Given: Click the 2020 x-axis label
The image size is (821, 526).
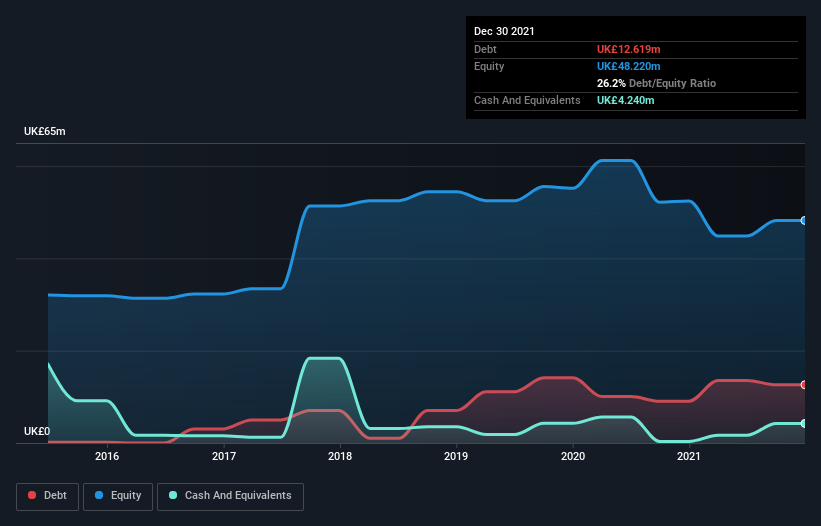Looking at the screenshot, I should point(573,456).
